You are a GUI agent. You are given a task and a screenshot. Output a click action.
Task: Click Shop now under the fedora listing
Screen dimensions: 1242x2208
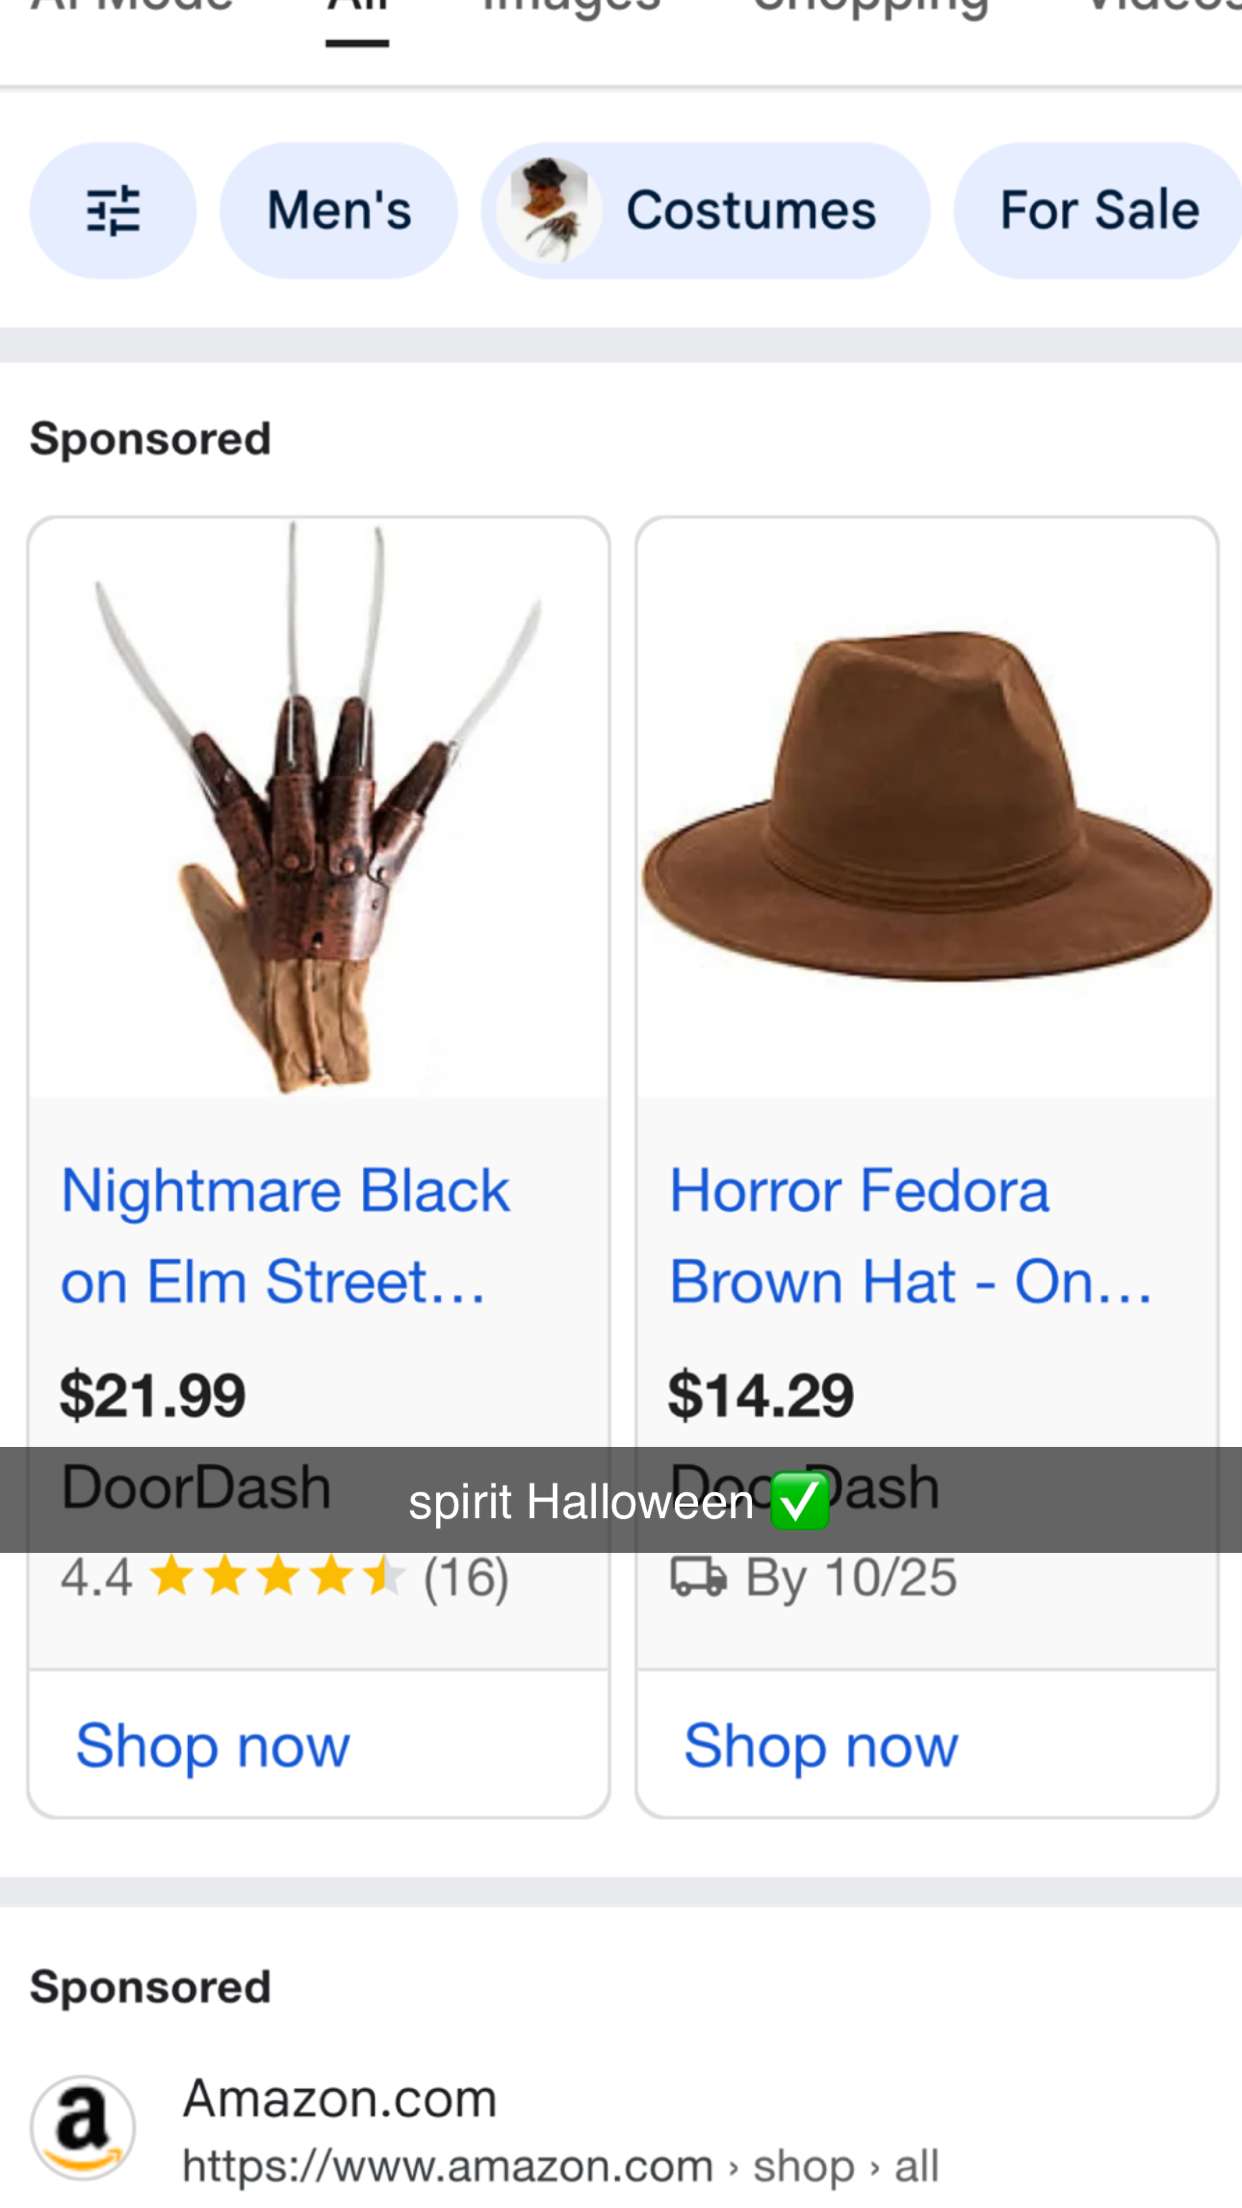(821, 1746)
